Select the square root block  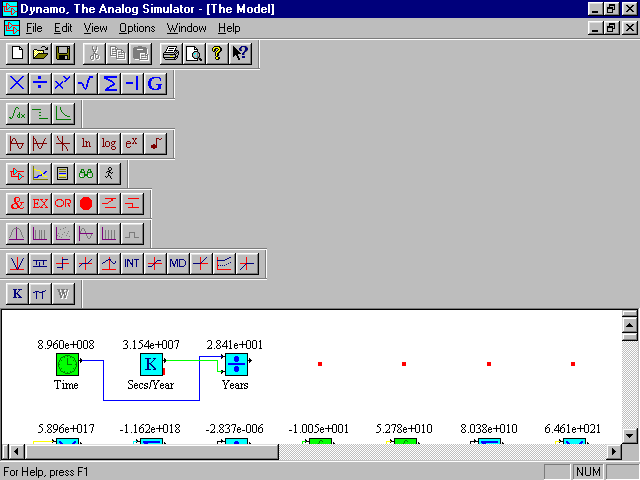pyautogui.click(x=86, y=83)
